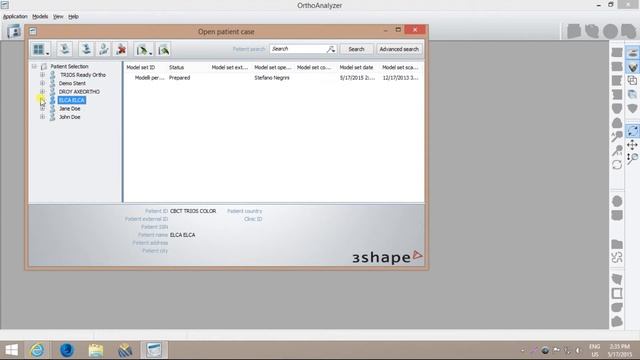Select the pan four-arrow tool

(x=632, y=145)
